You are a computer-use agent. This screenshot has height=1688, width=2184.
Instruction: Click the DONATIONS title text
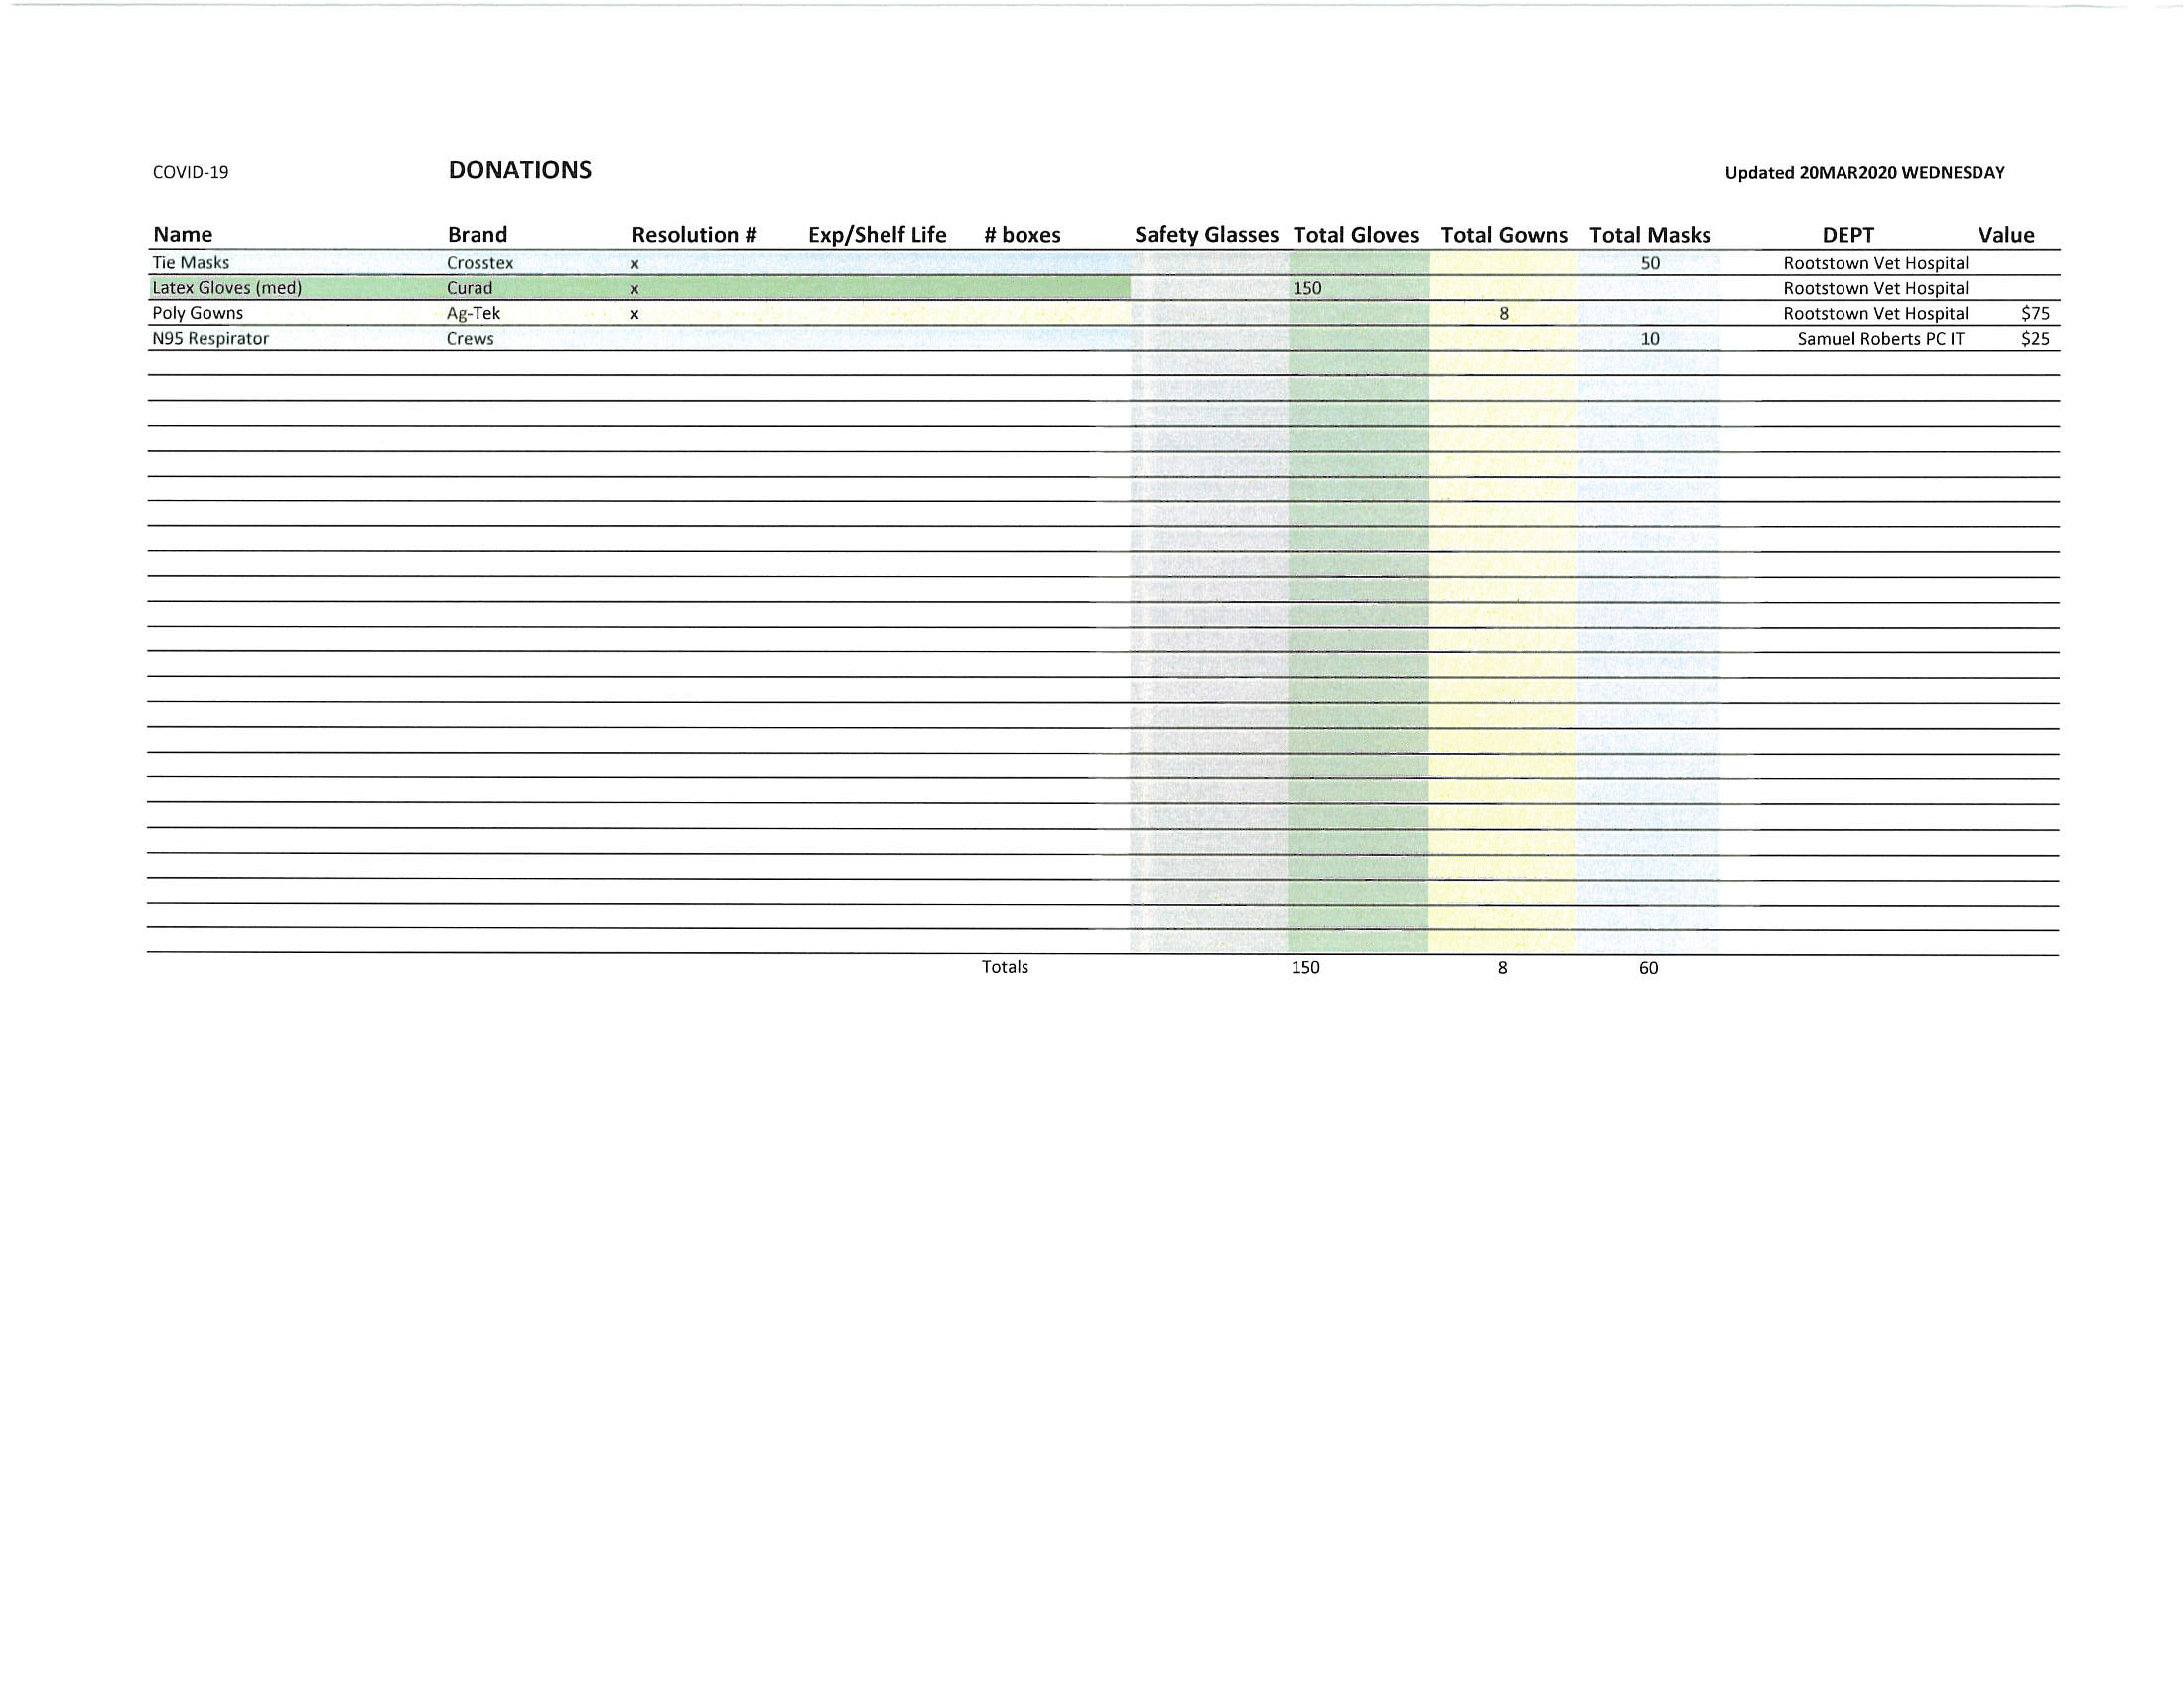tap(520, 170)
